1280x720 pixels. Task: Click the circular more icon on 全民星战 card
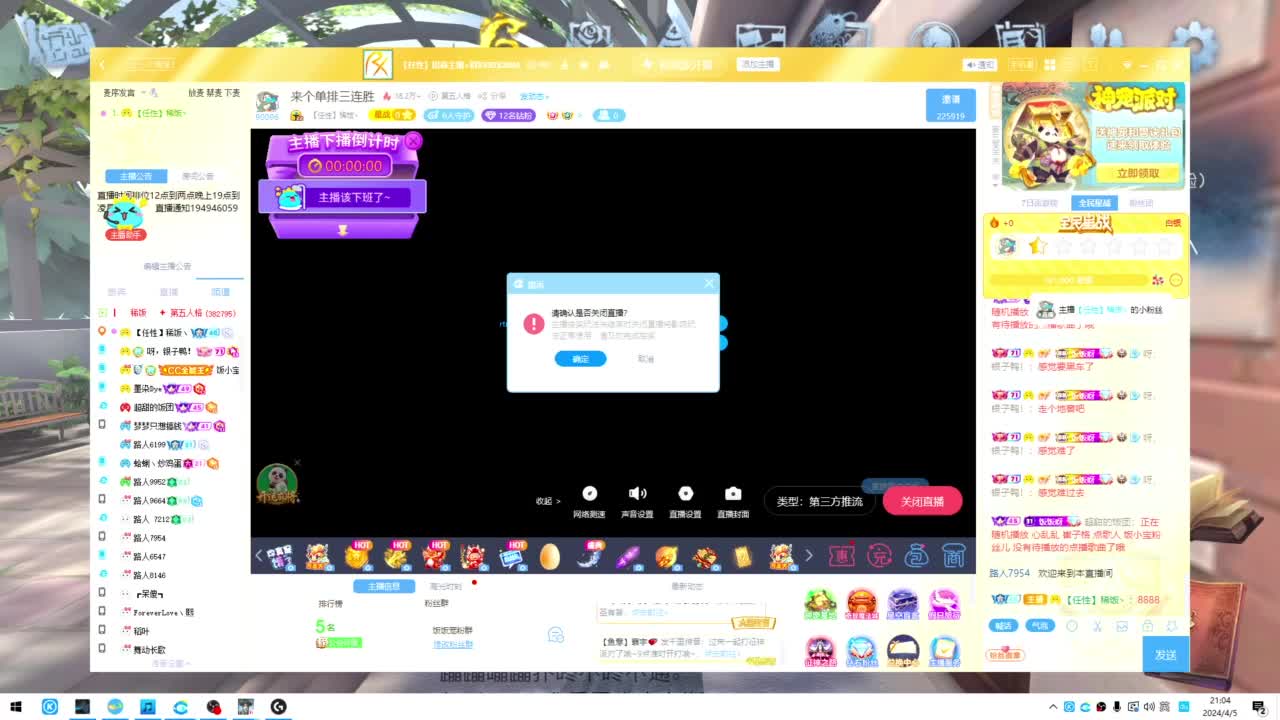[x=1176, y=280]
